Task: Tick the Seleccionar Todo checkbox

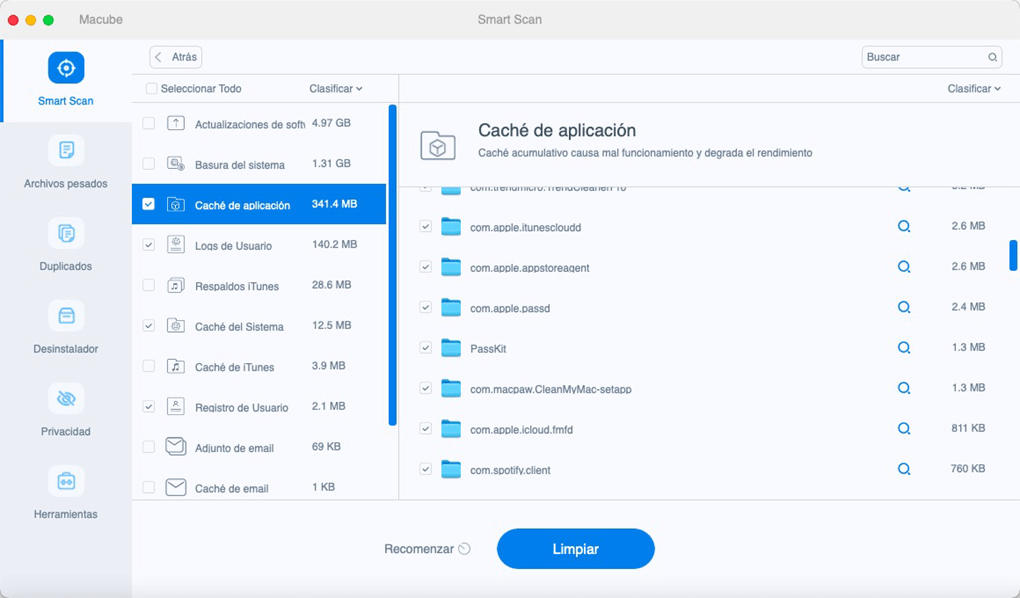Action: point(152,88)
